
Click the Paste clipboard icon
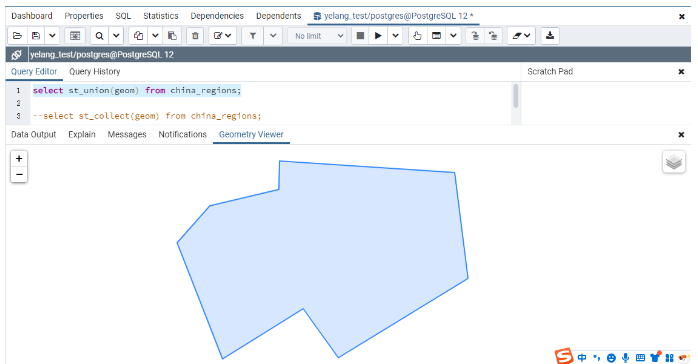point(172,36)
